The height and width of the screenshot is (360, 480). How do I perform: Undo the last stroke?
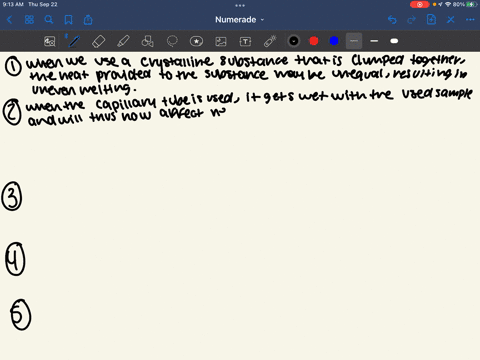392,20
